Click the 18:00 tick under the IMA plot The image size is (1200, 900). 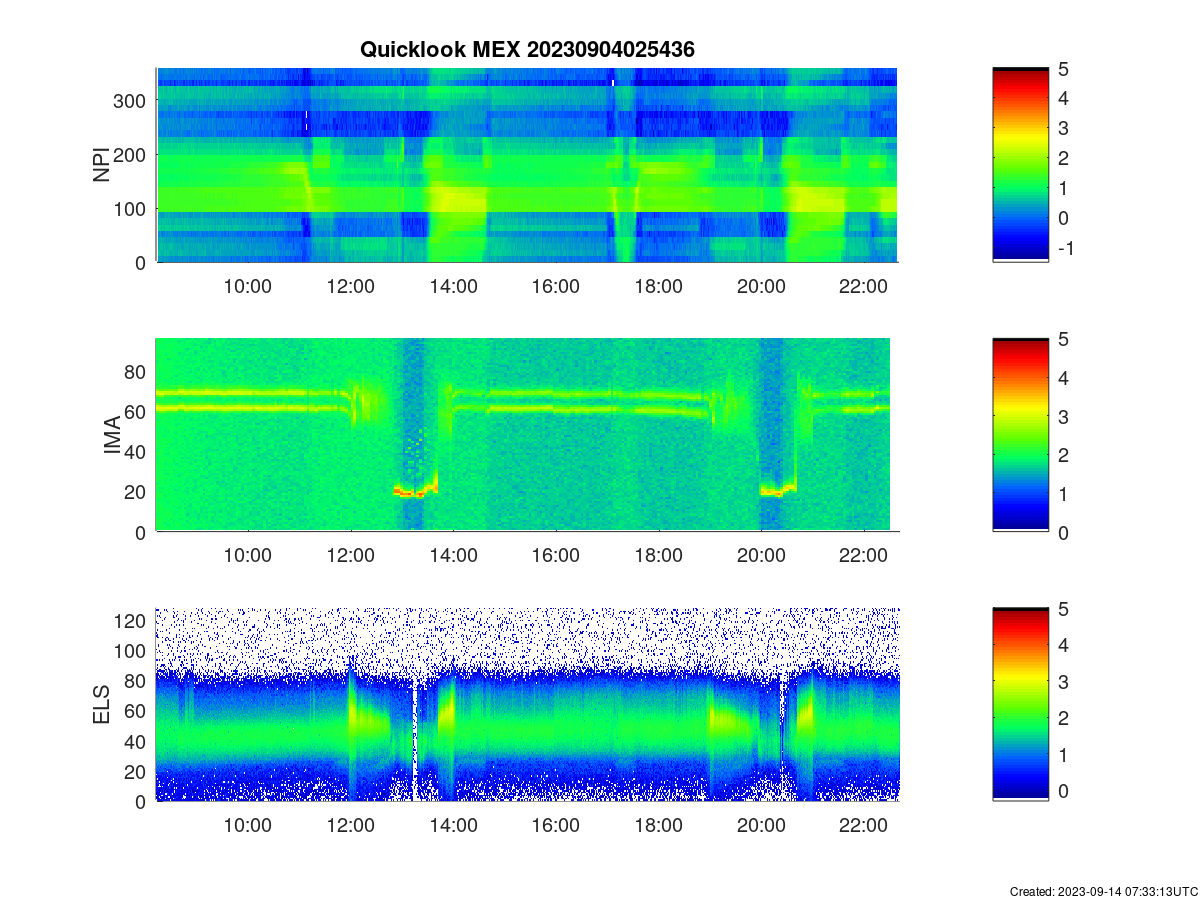tap(659, 556)
